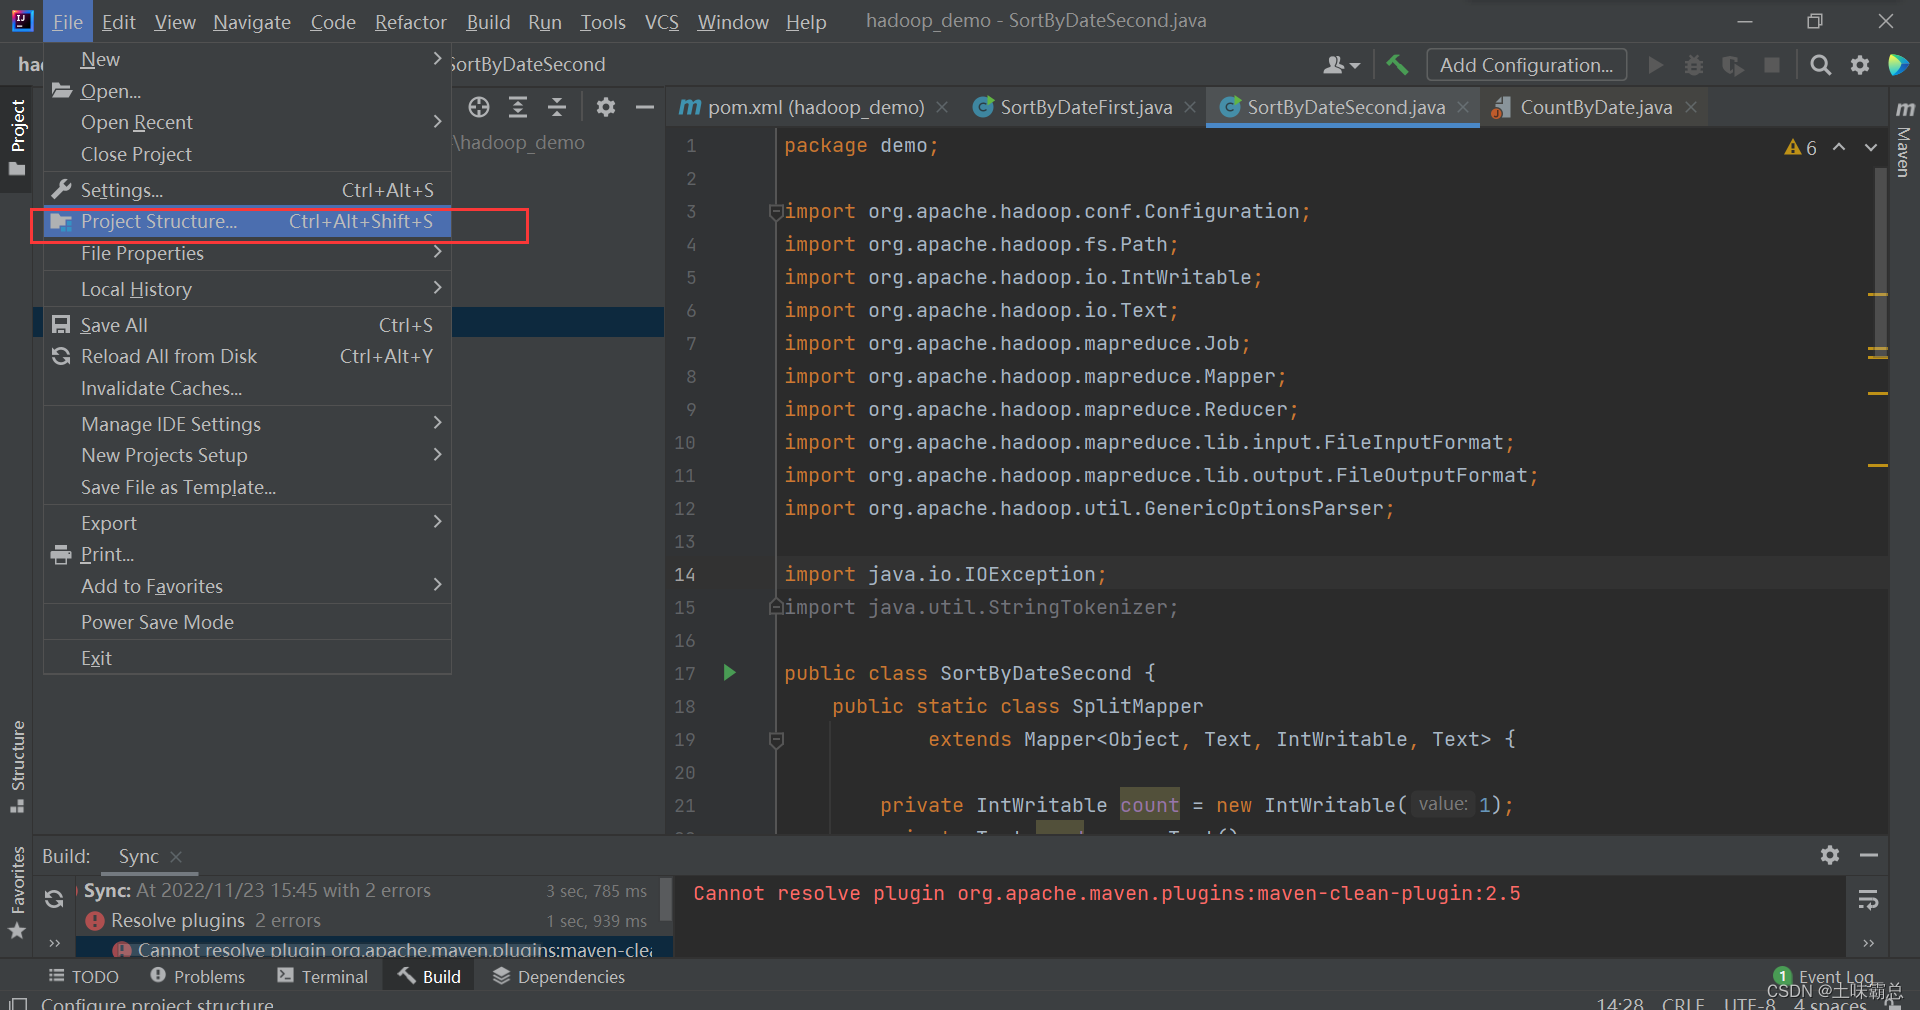Click the warnings indicator showing 6
Viewport: 1920px width, 1010px height.
[x=1801, y=148]
